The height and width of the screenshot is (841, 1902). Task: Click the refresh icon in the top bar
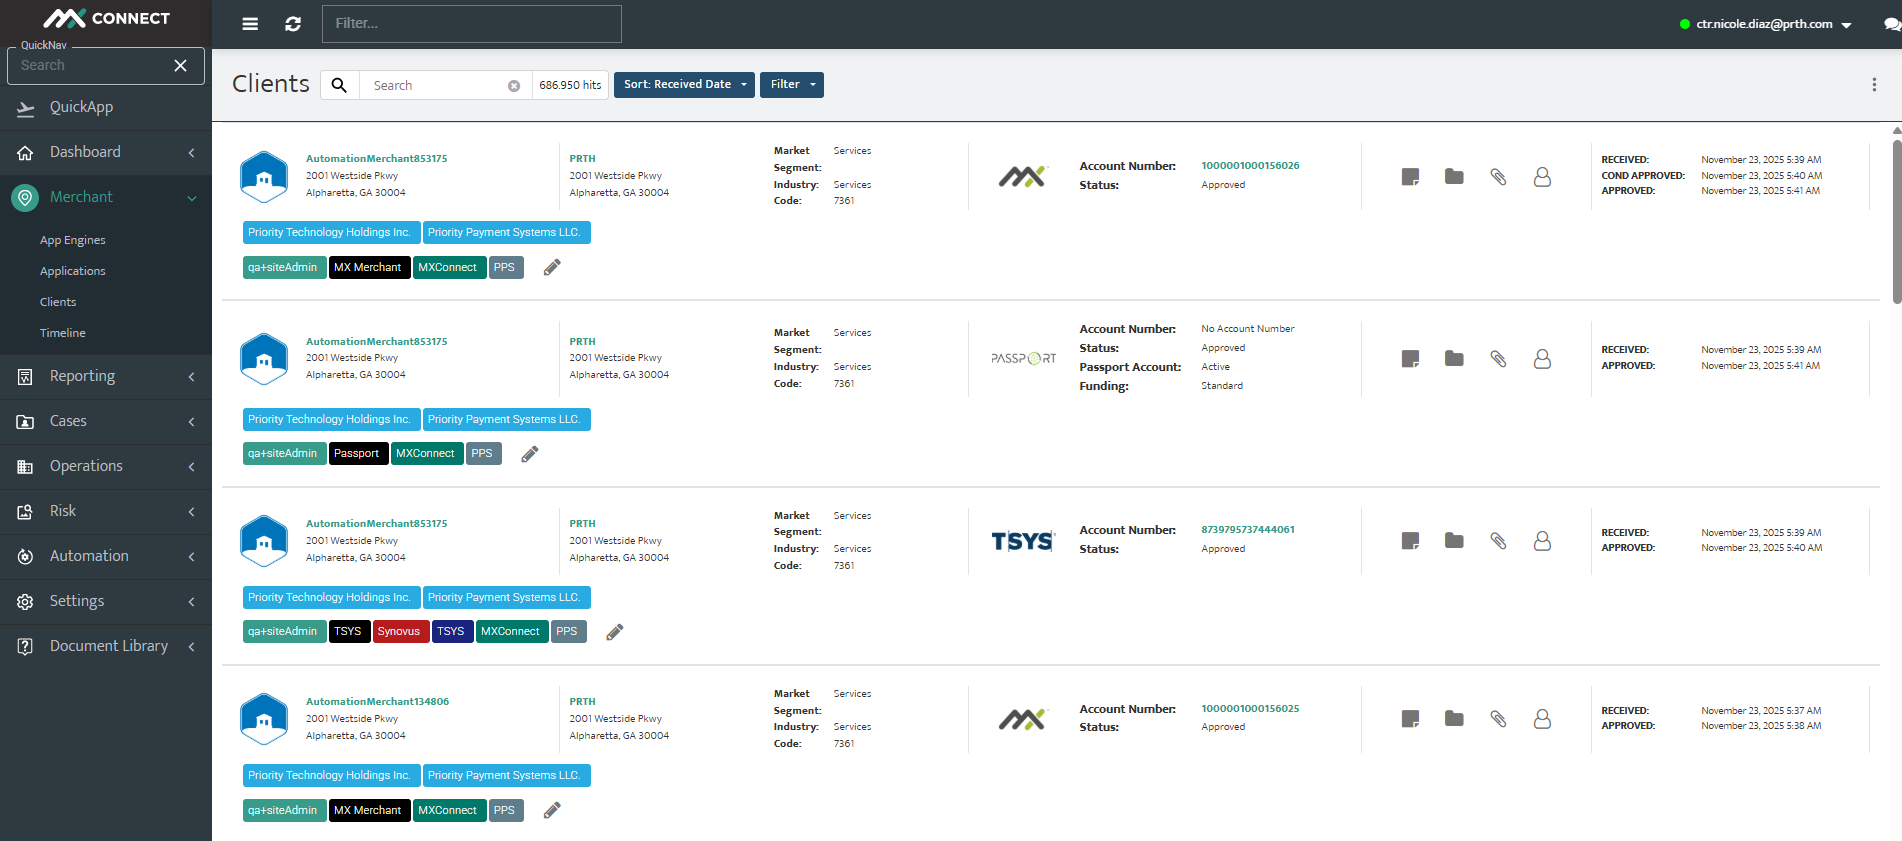pos(293,24)
